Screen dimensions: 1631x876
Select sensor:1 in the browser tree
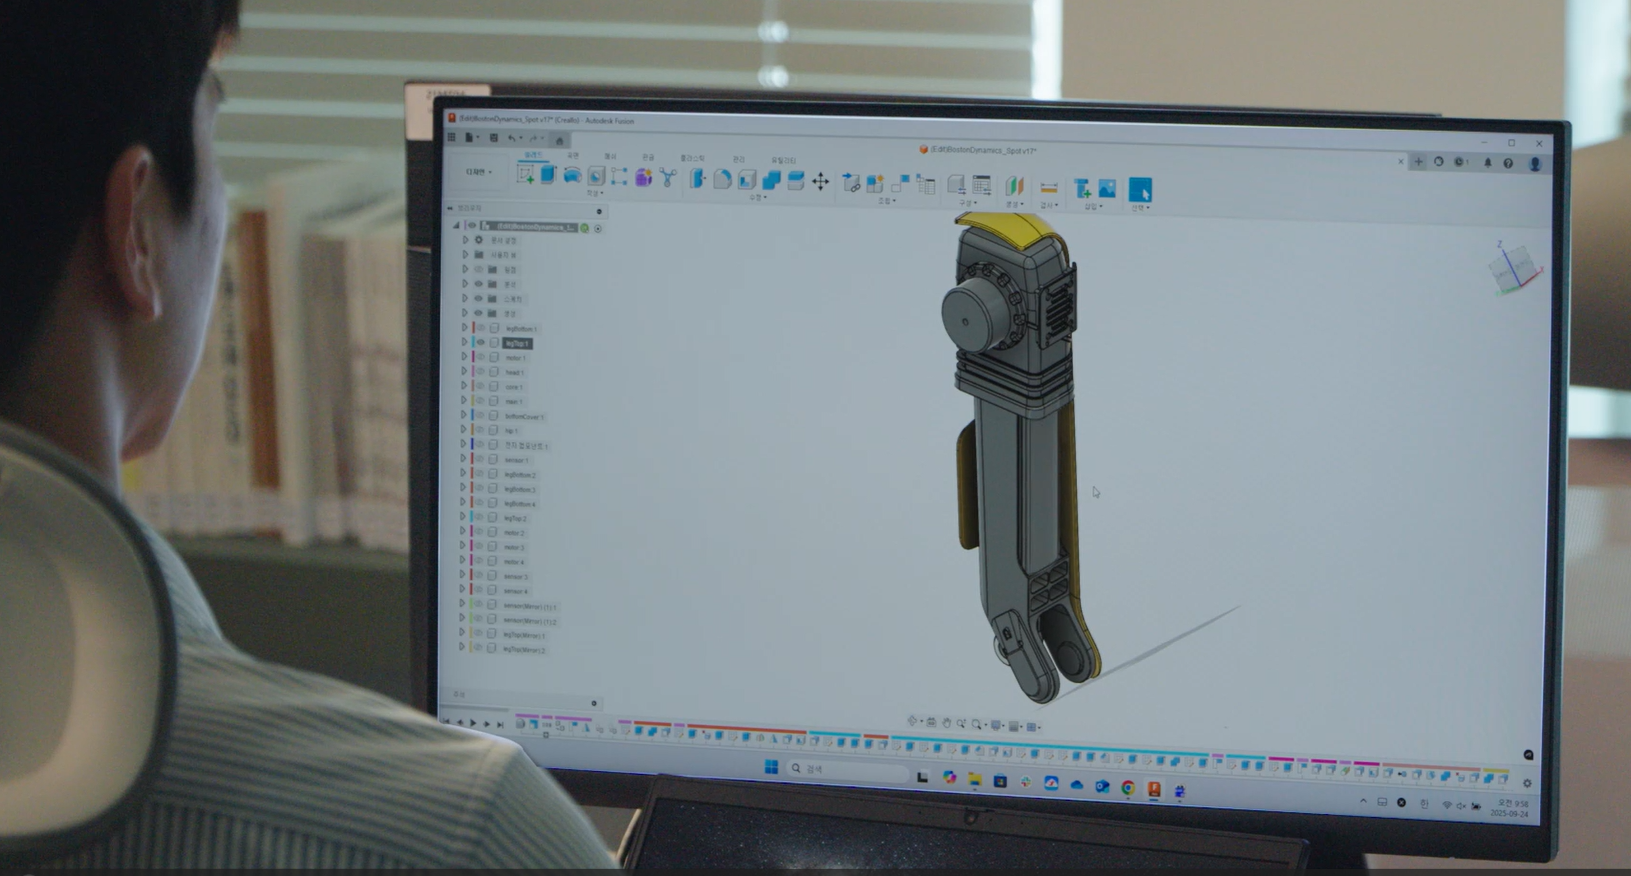(x=516, y=460)
